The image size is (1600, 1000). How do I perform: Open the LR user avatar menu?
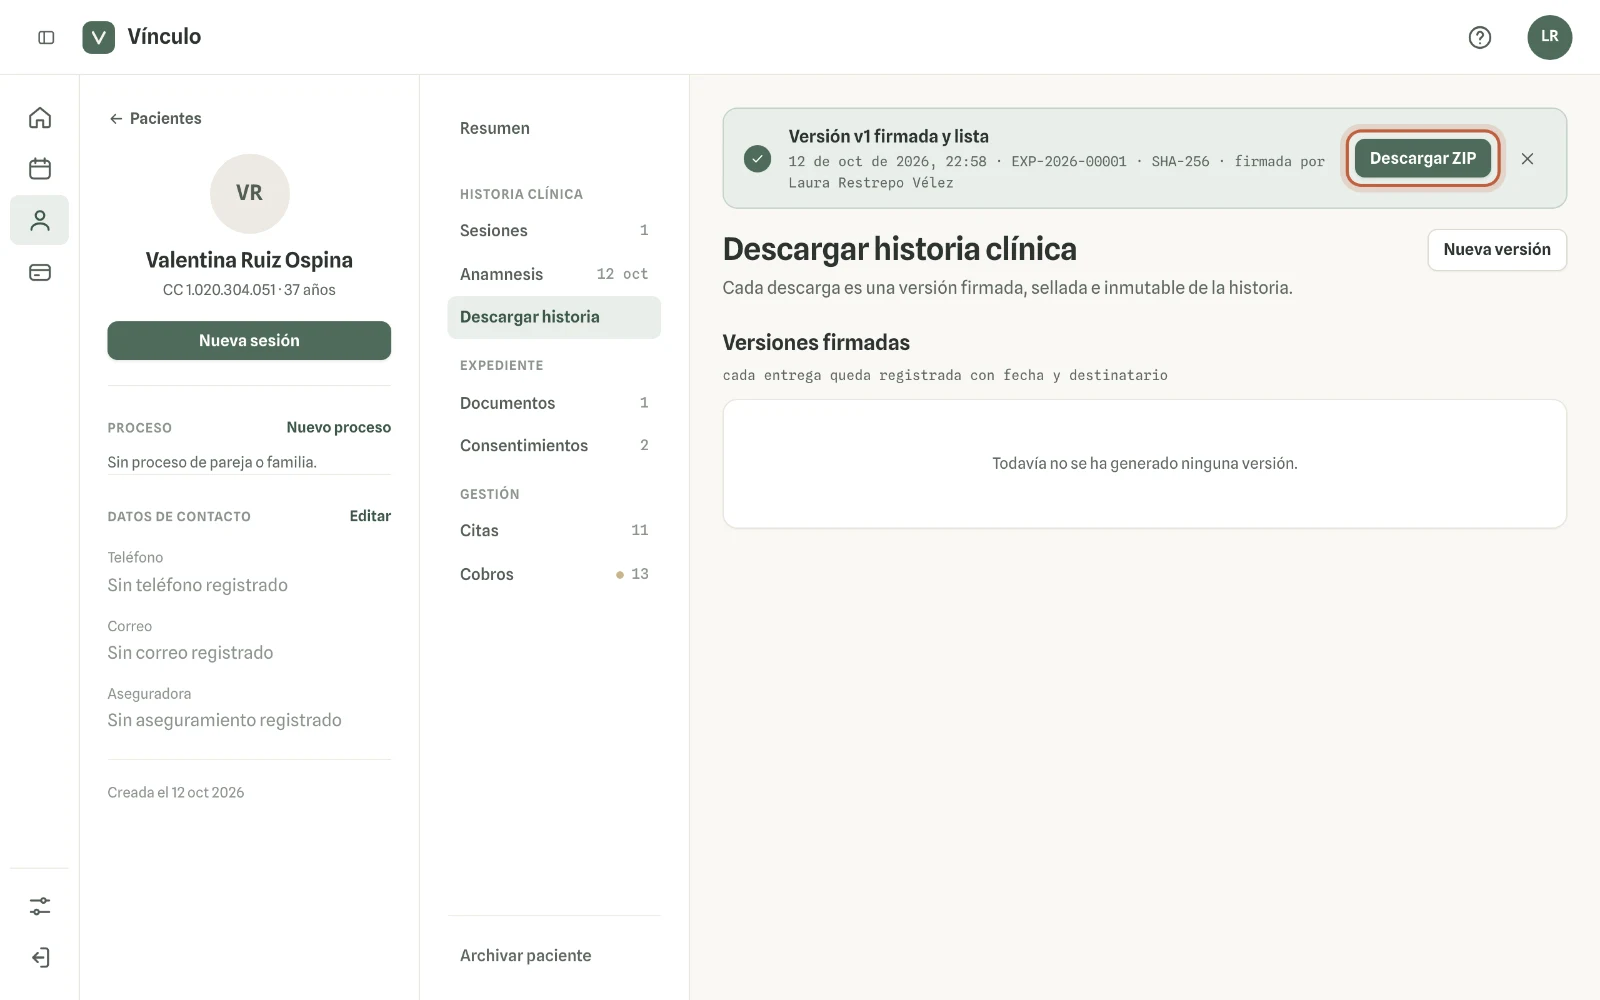point(1550,37)
